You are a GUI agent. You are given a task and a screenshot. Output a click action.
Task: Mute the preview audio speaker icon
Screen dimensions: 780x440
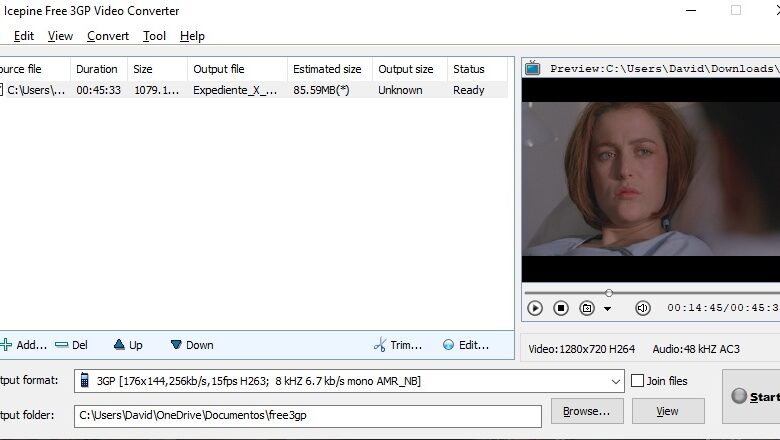coord(643,308)
